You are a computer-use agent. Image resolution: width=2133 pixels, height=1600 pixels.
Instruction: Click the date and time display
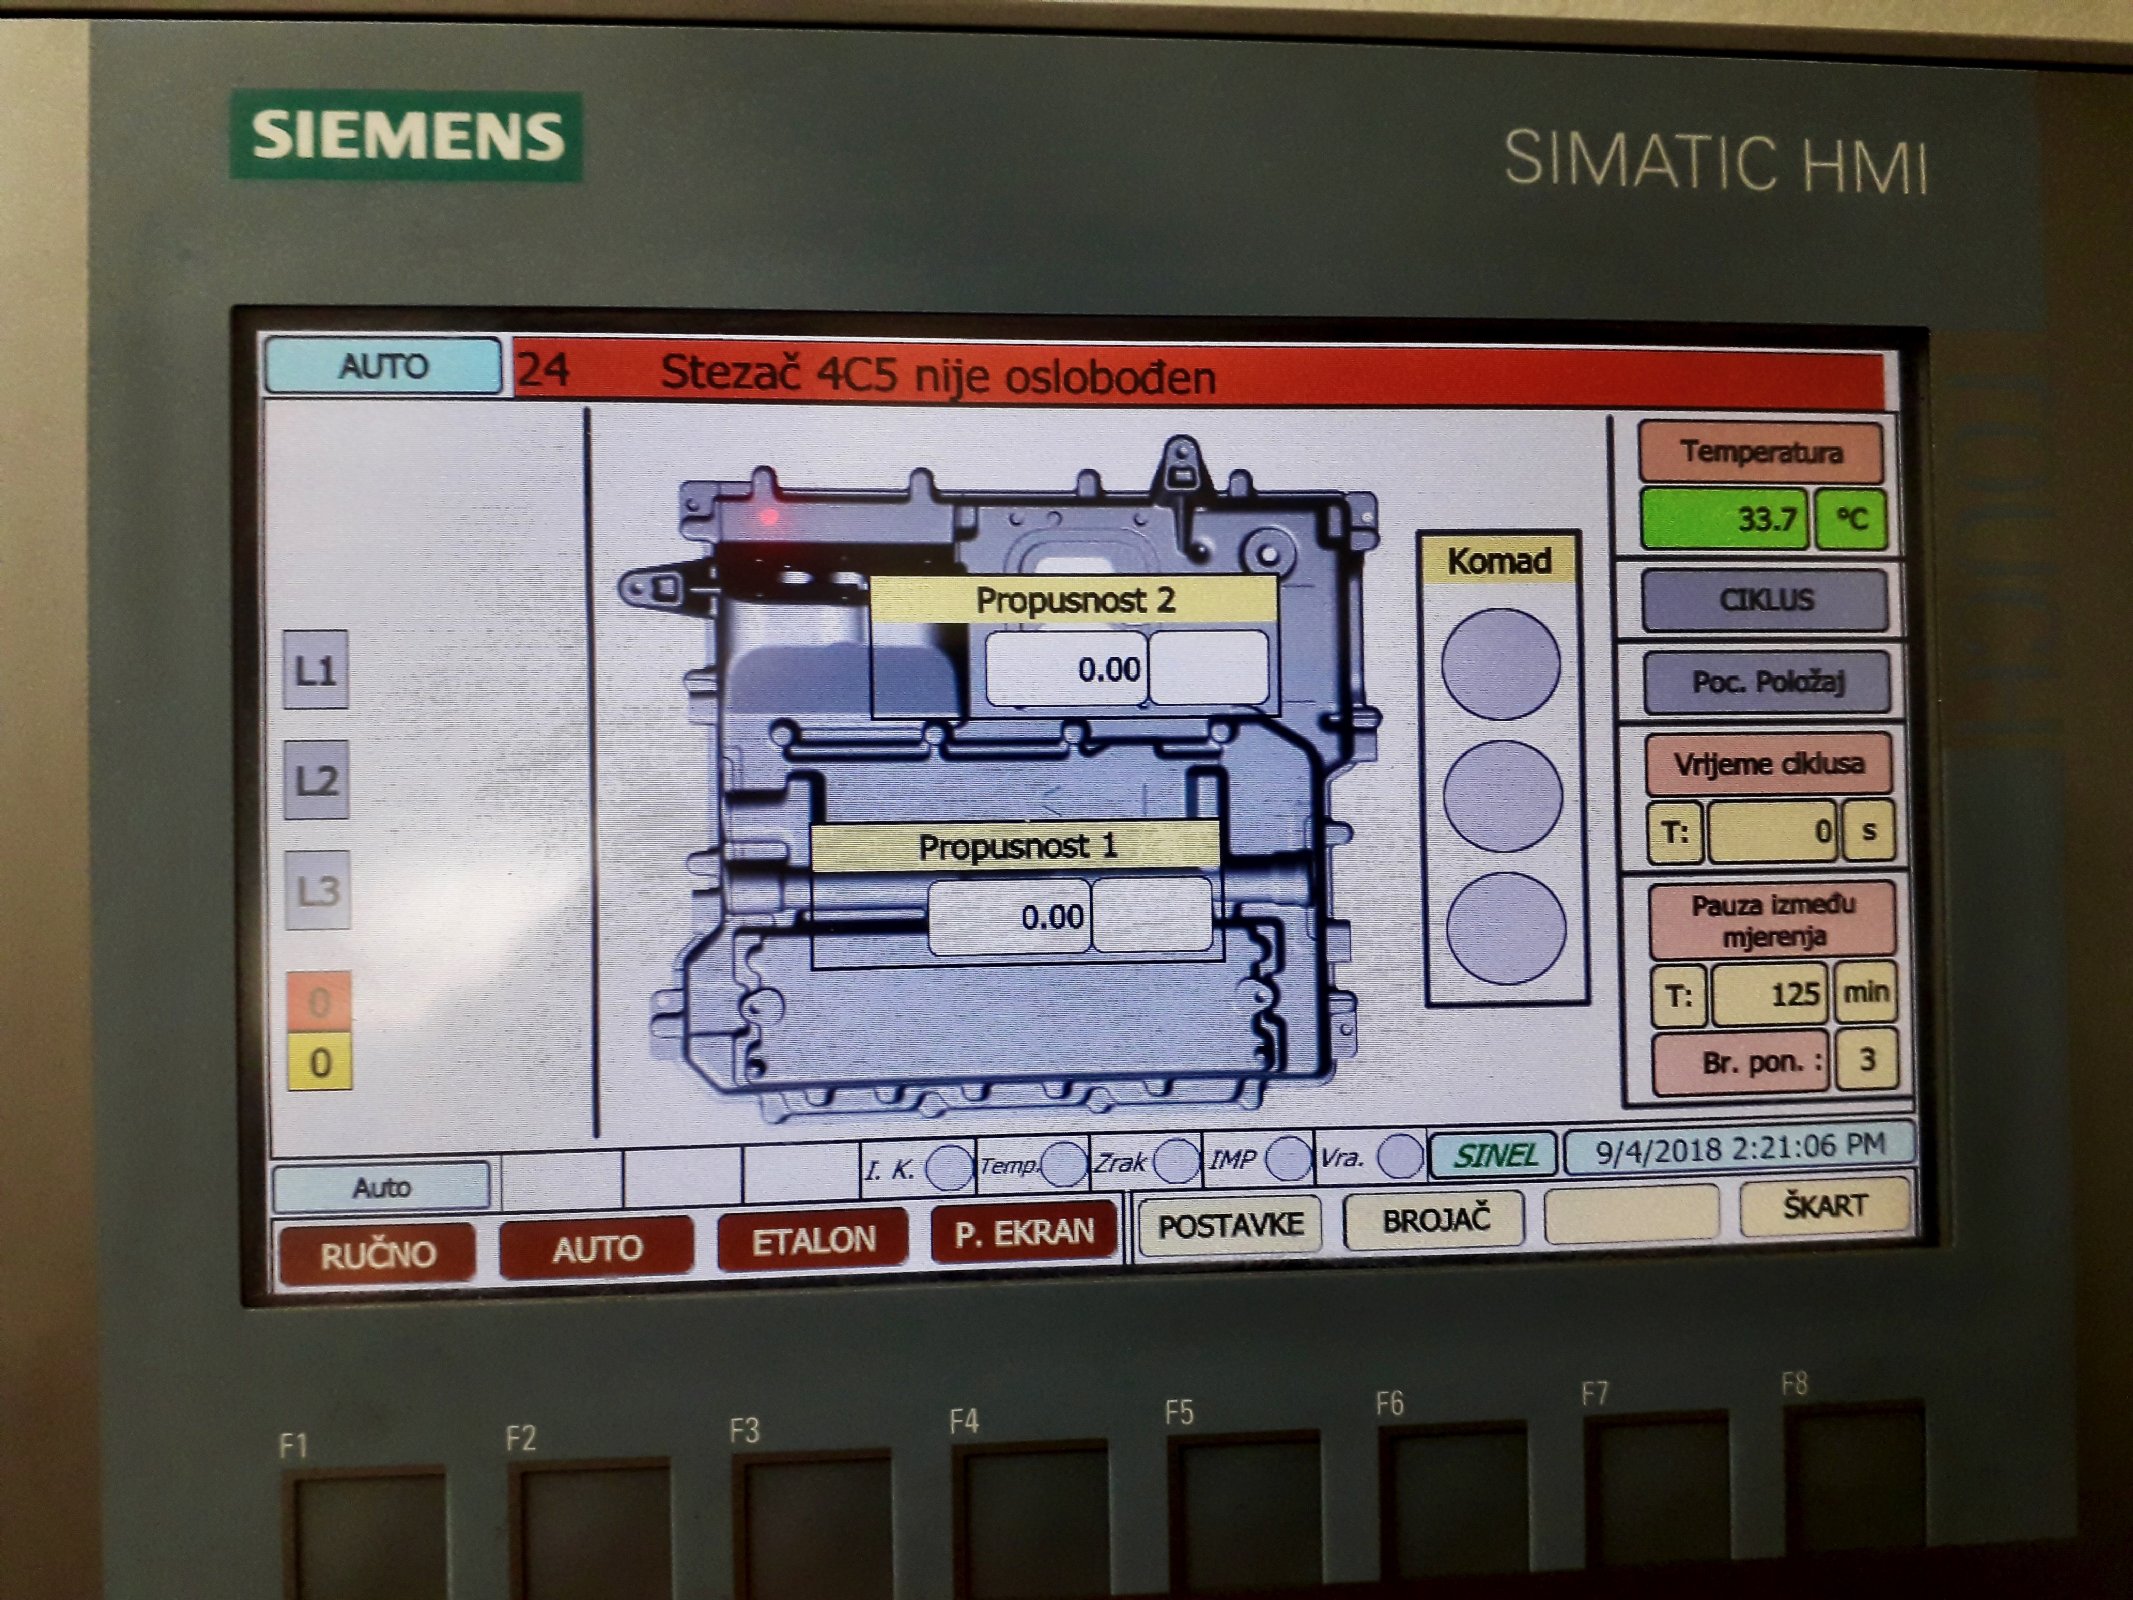(1739, 1148)
